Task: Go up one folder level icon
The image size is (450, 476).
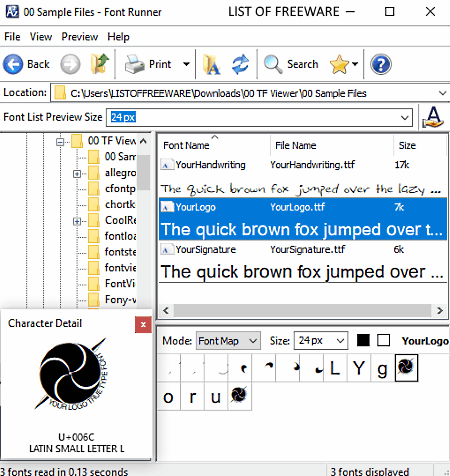Action: click(x=100, y=64)
